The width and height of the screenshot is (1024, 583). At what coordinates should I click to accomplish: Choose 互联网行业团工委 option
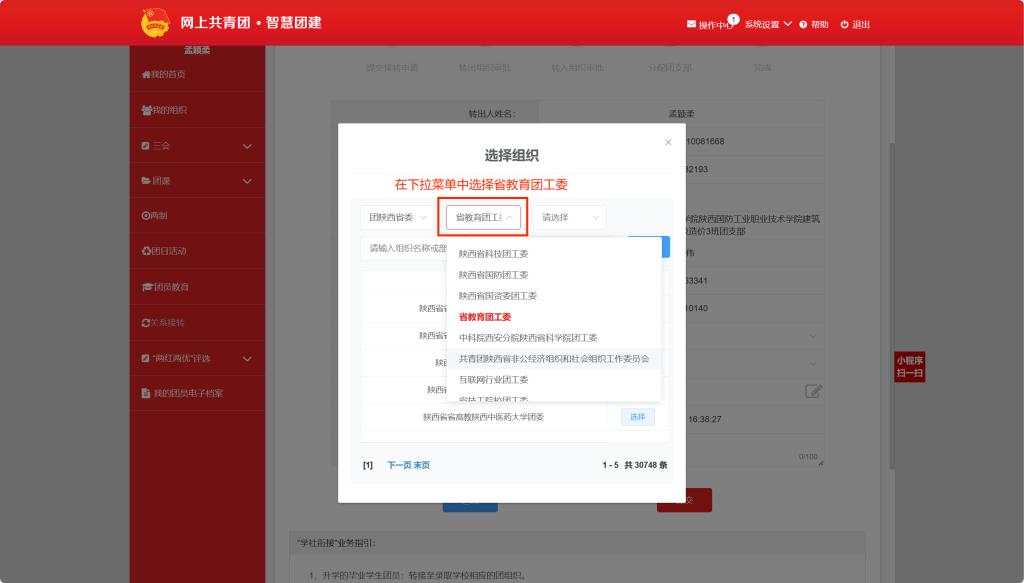pyautogui.click(x=493, y=380)
